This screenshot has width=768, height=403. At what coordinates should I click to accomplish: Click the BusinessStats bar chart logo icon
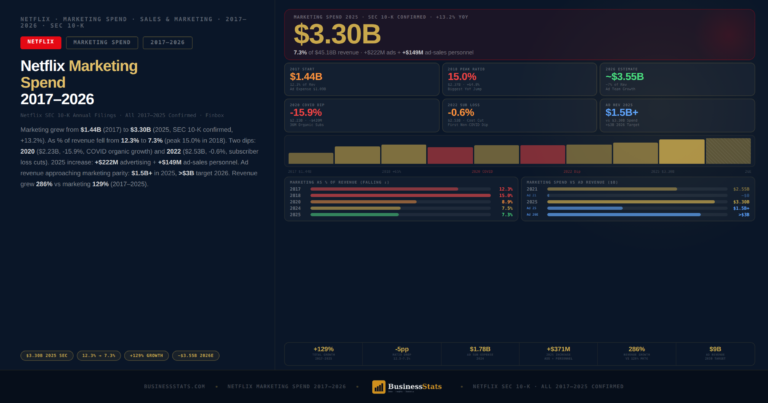click(379, 387)
